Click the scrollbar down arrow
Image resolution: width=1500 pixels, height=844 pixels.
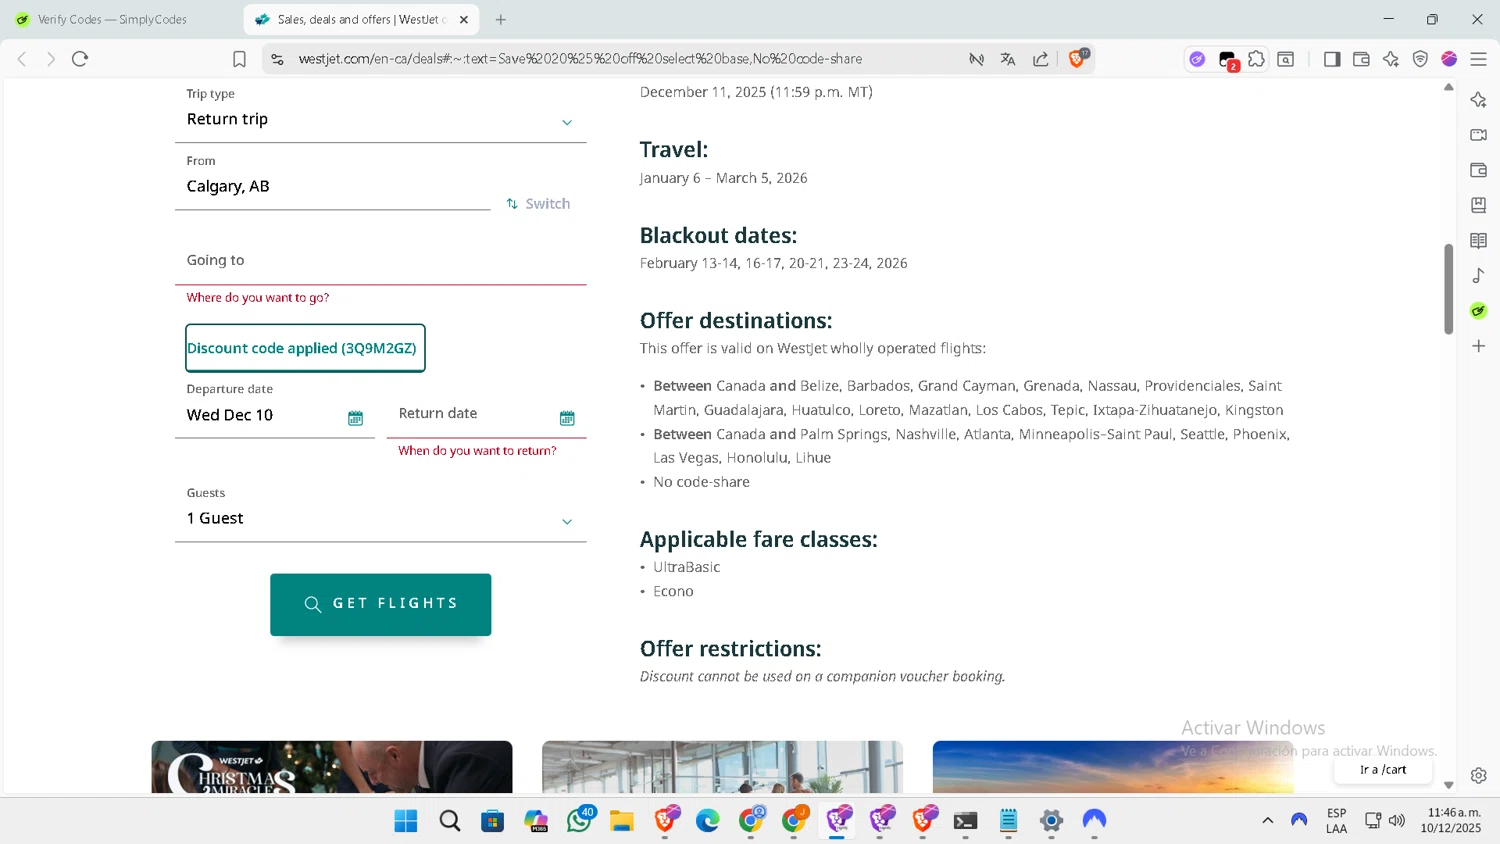[1448, 785]
